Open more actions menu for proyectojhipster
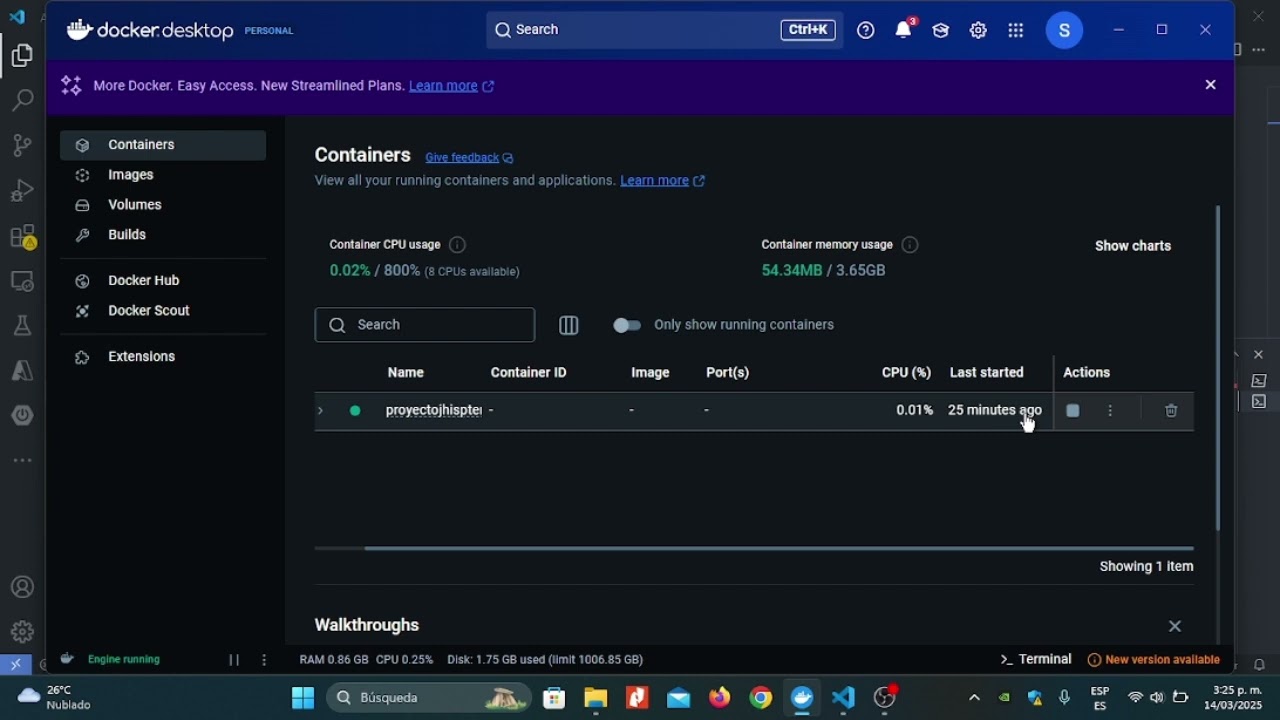1280x720 pixels. point(1110,411)
